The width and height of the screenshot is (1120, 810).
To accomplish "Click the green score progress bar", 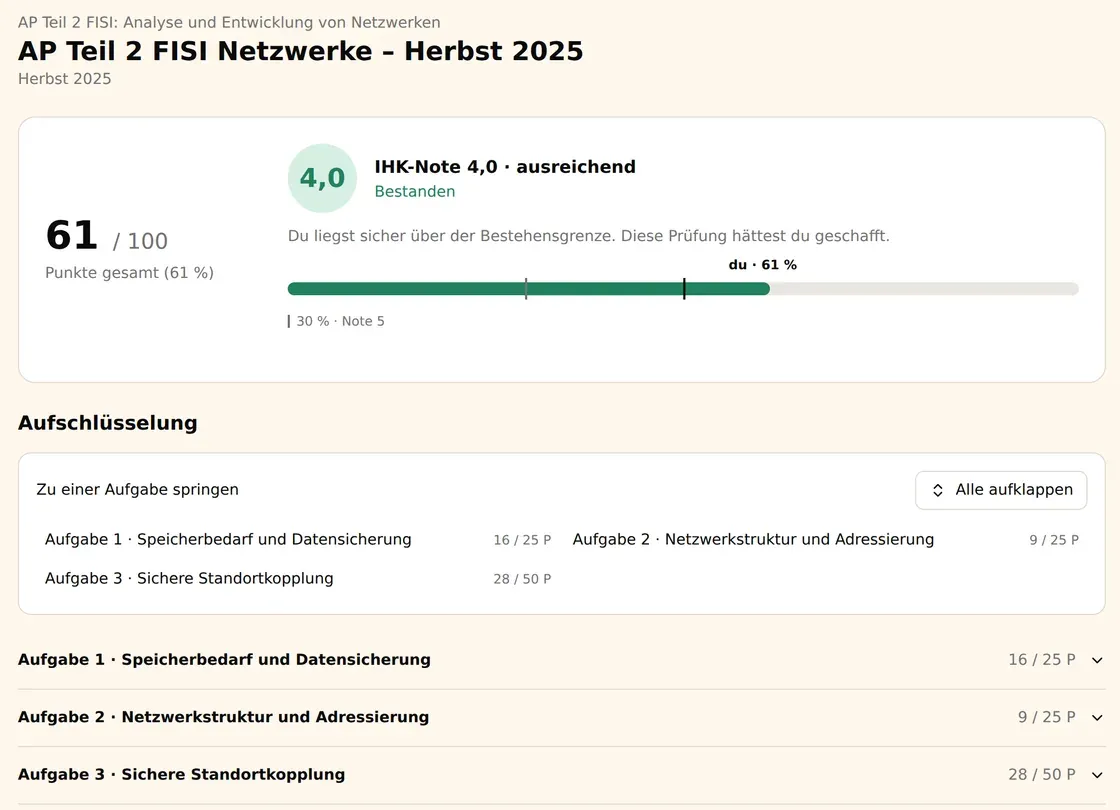I will (x=529, y=289).
